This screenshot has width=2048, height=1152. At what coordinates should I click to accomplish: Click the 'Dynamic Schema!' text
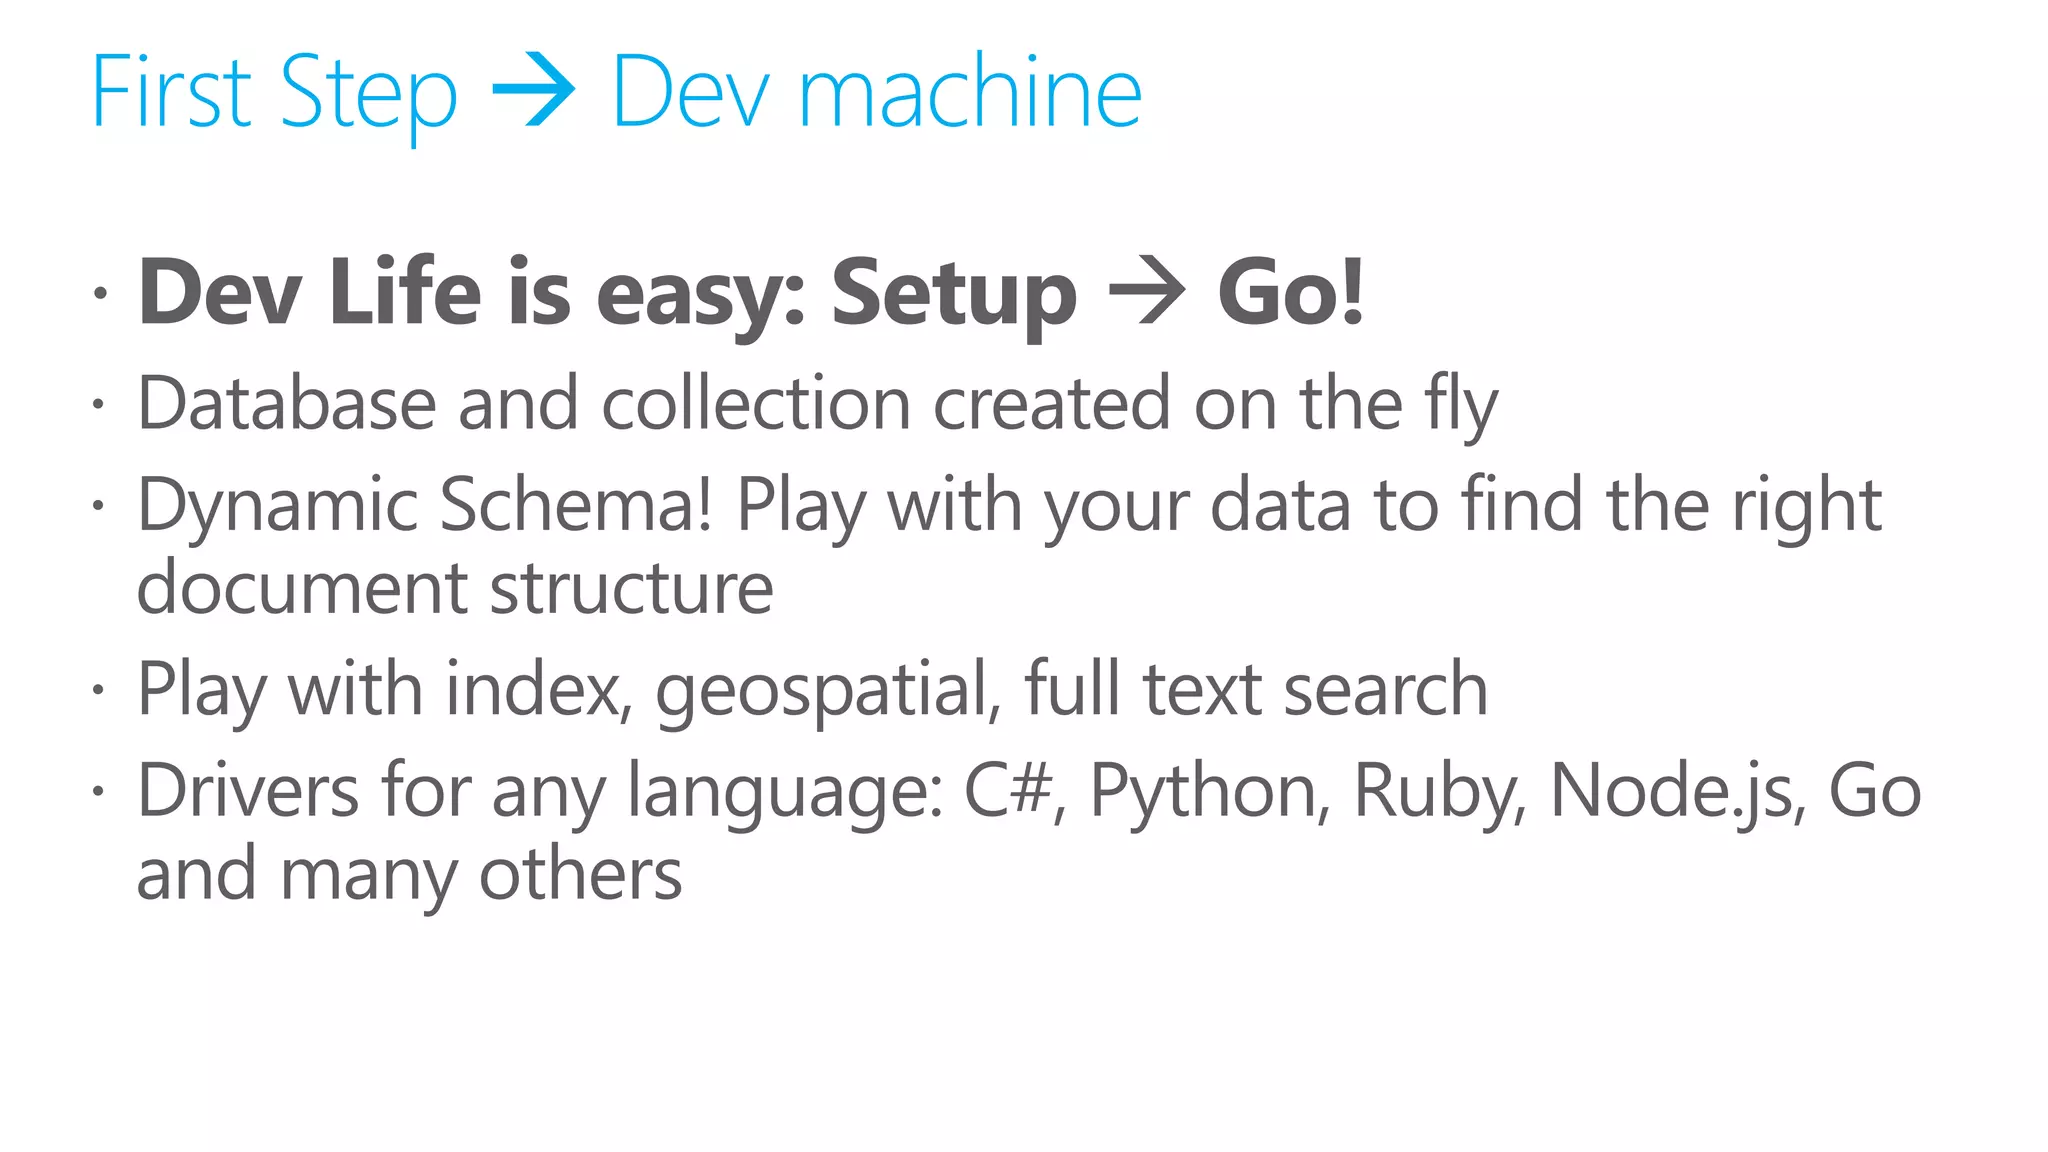pos(425,505)
